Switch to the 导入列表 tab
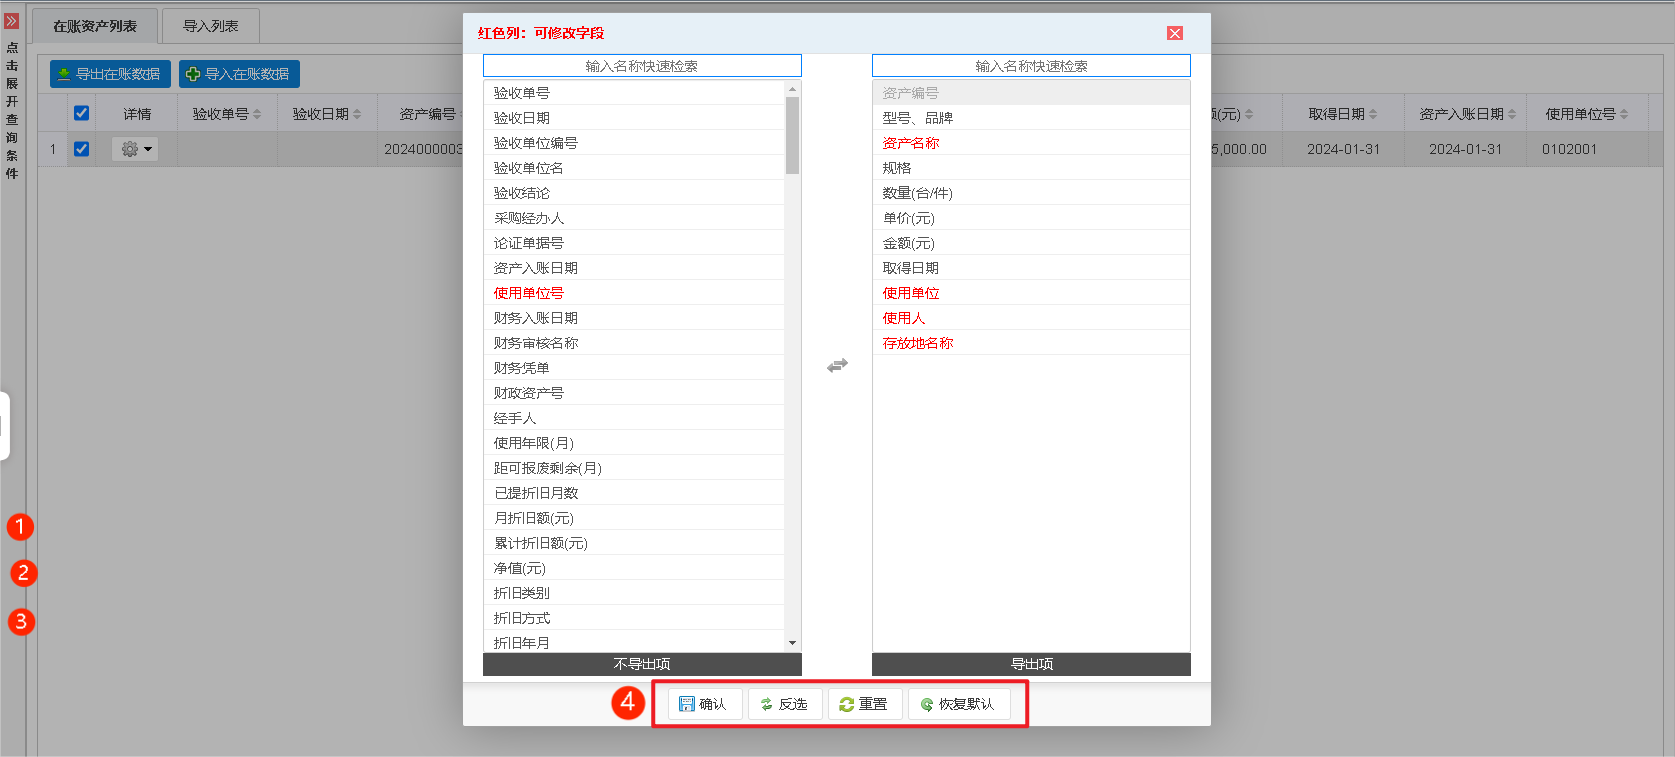 tap(210, 26)
